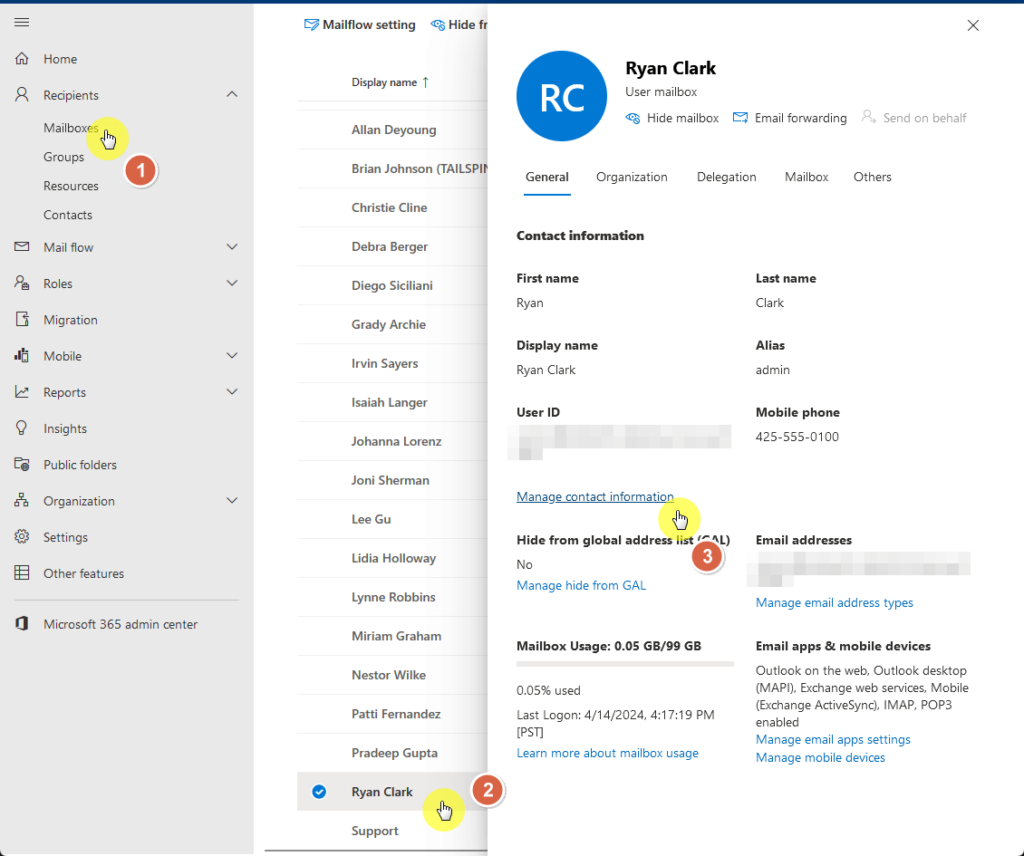The height and width of the screenshot is (856, 1024).
Task: Expand the Mobile section chevron
Action: (232, 355)
